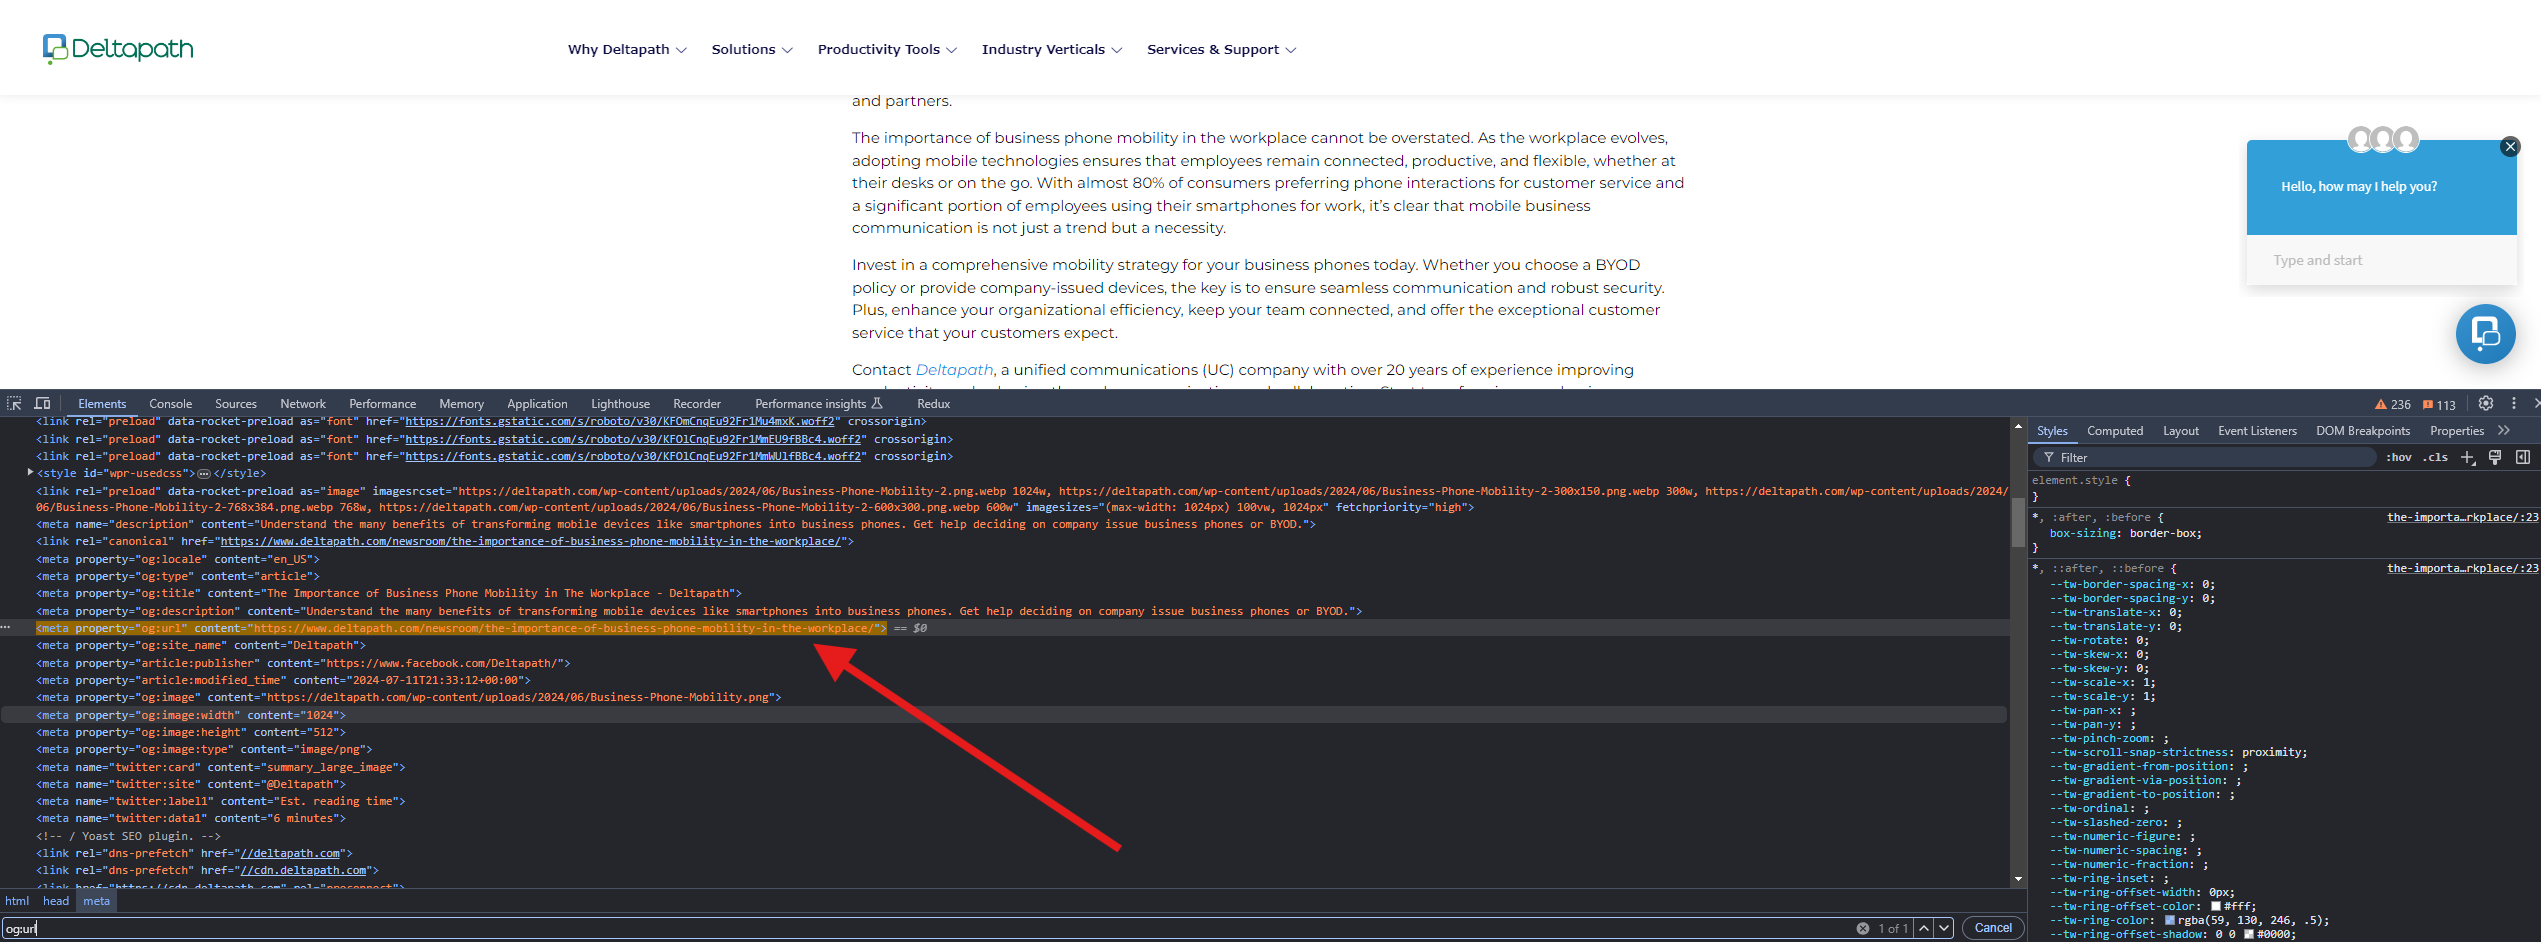The width and height of the screenshot is (2541, 942).
Task: Open Industry Verticals dropdown
Action: point(1052,49)
